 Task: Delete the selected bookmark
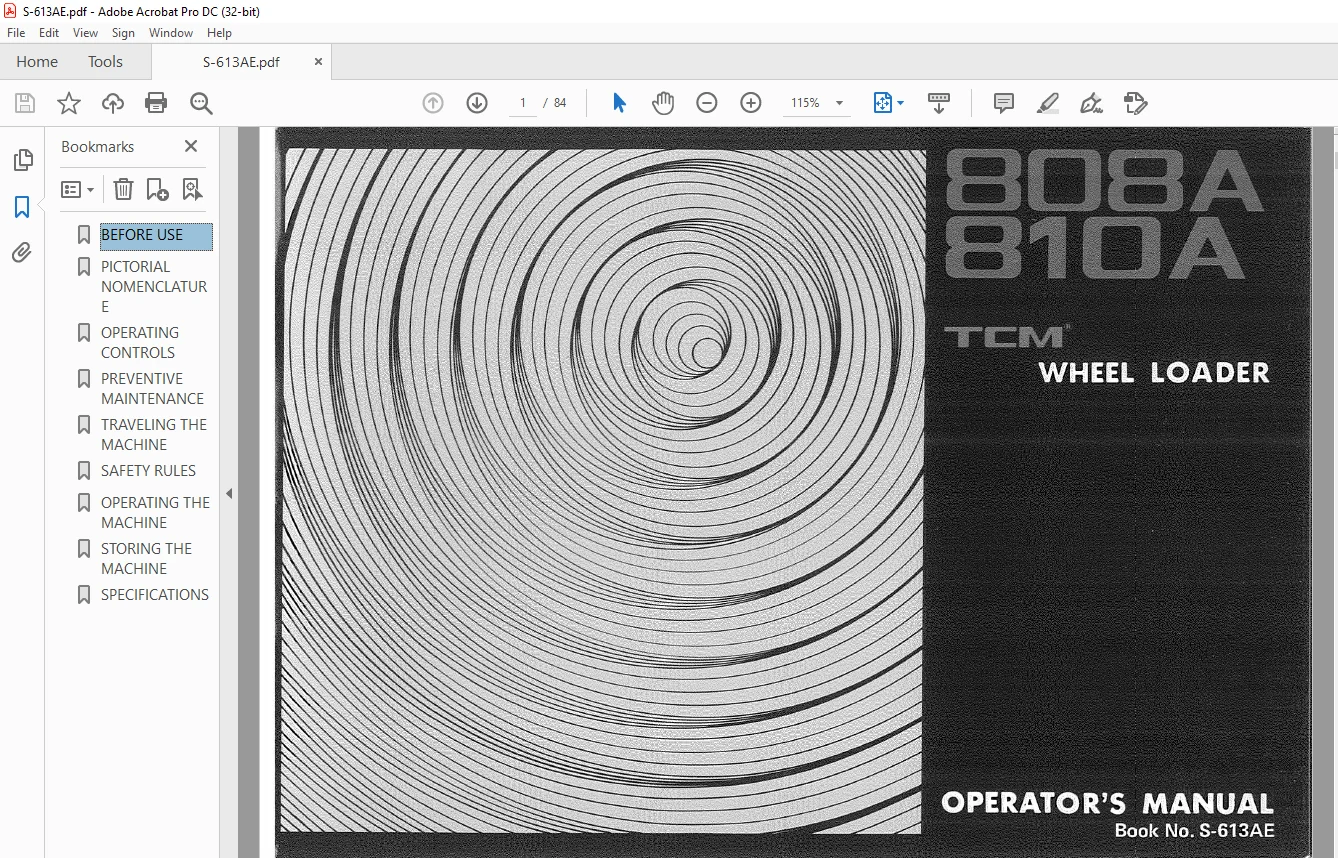tap(123, 189)
